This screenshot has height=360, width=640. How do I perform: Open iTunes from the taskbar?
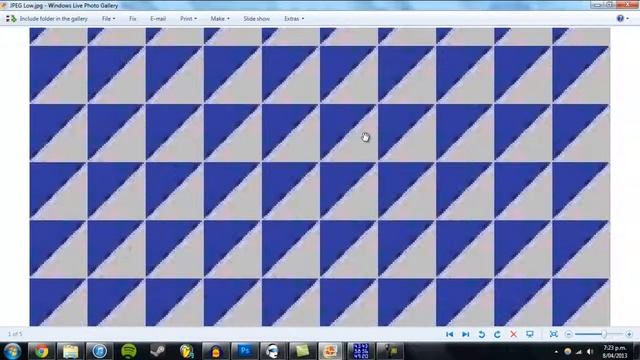point(99,351)
